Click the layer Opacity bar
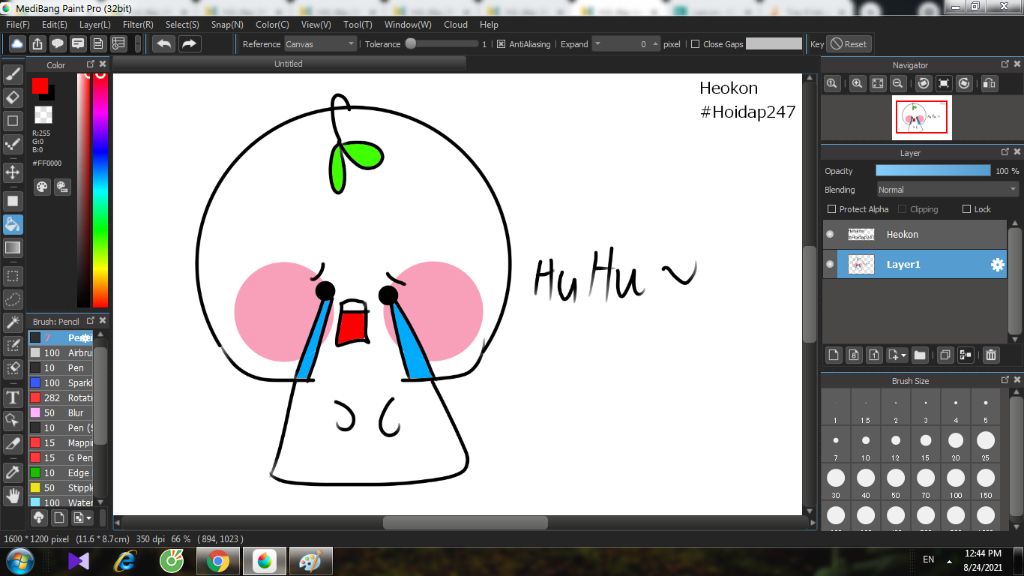The image size is (1024, 576). 933,170
